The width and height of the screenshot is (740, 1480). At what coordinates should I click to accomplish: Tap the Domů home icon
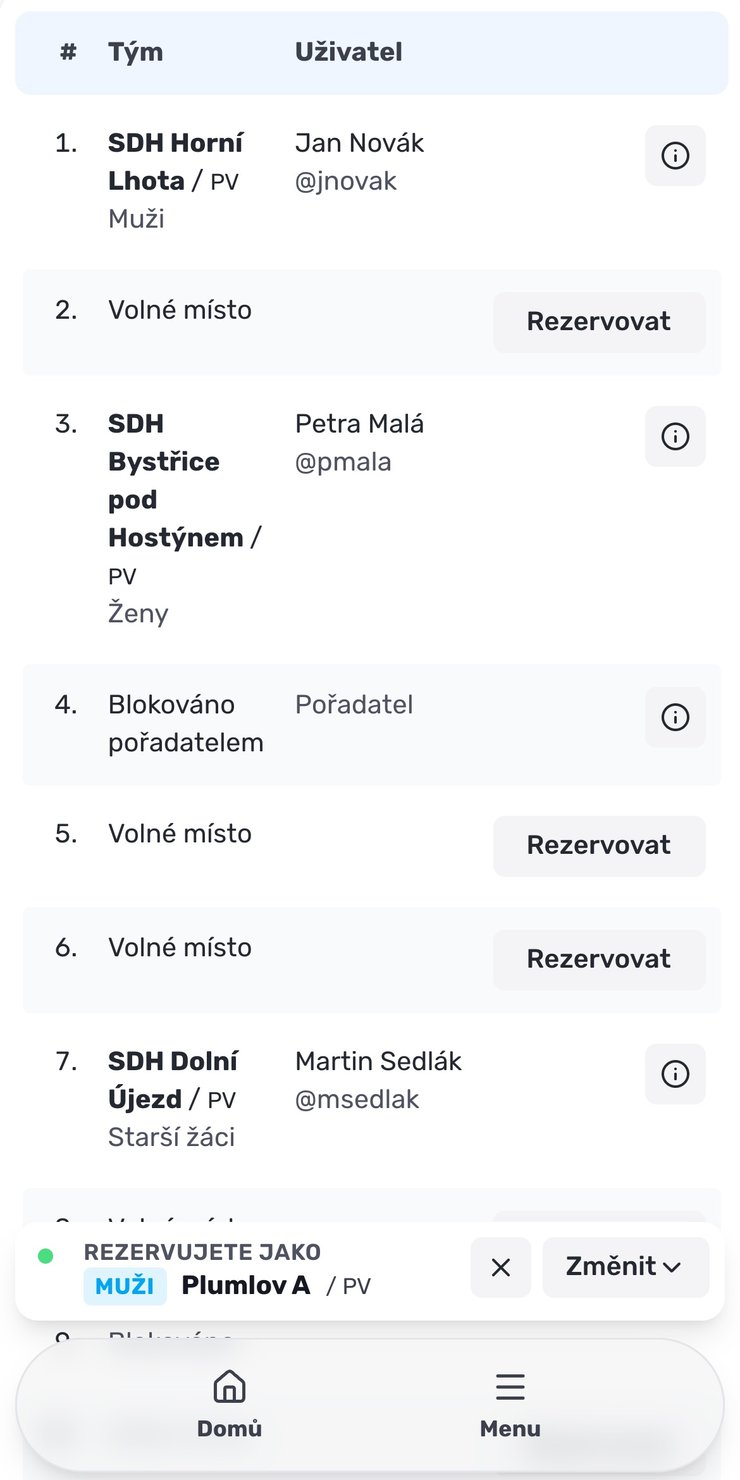click(x=229, y=1387)
